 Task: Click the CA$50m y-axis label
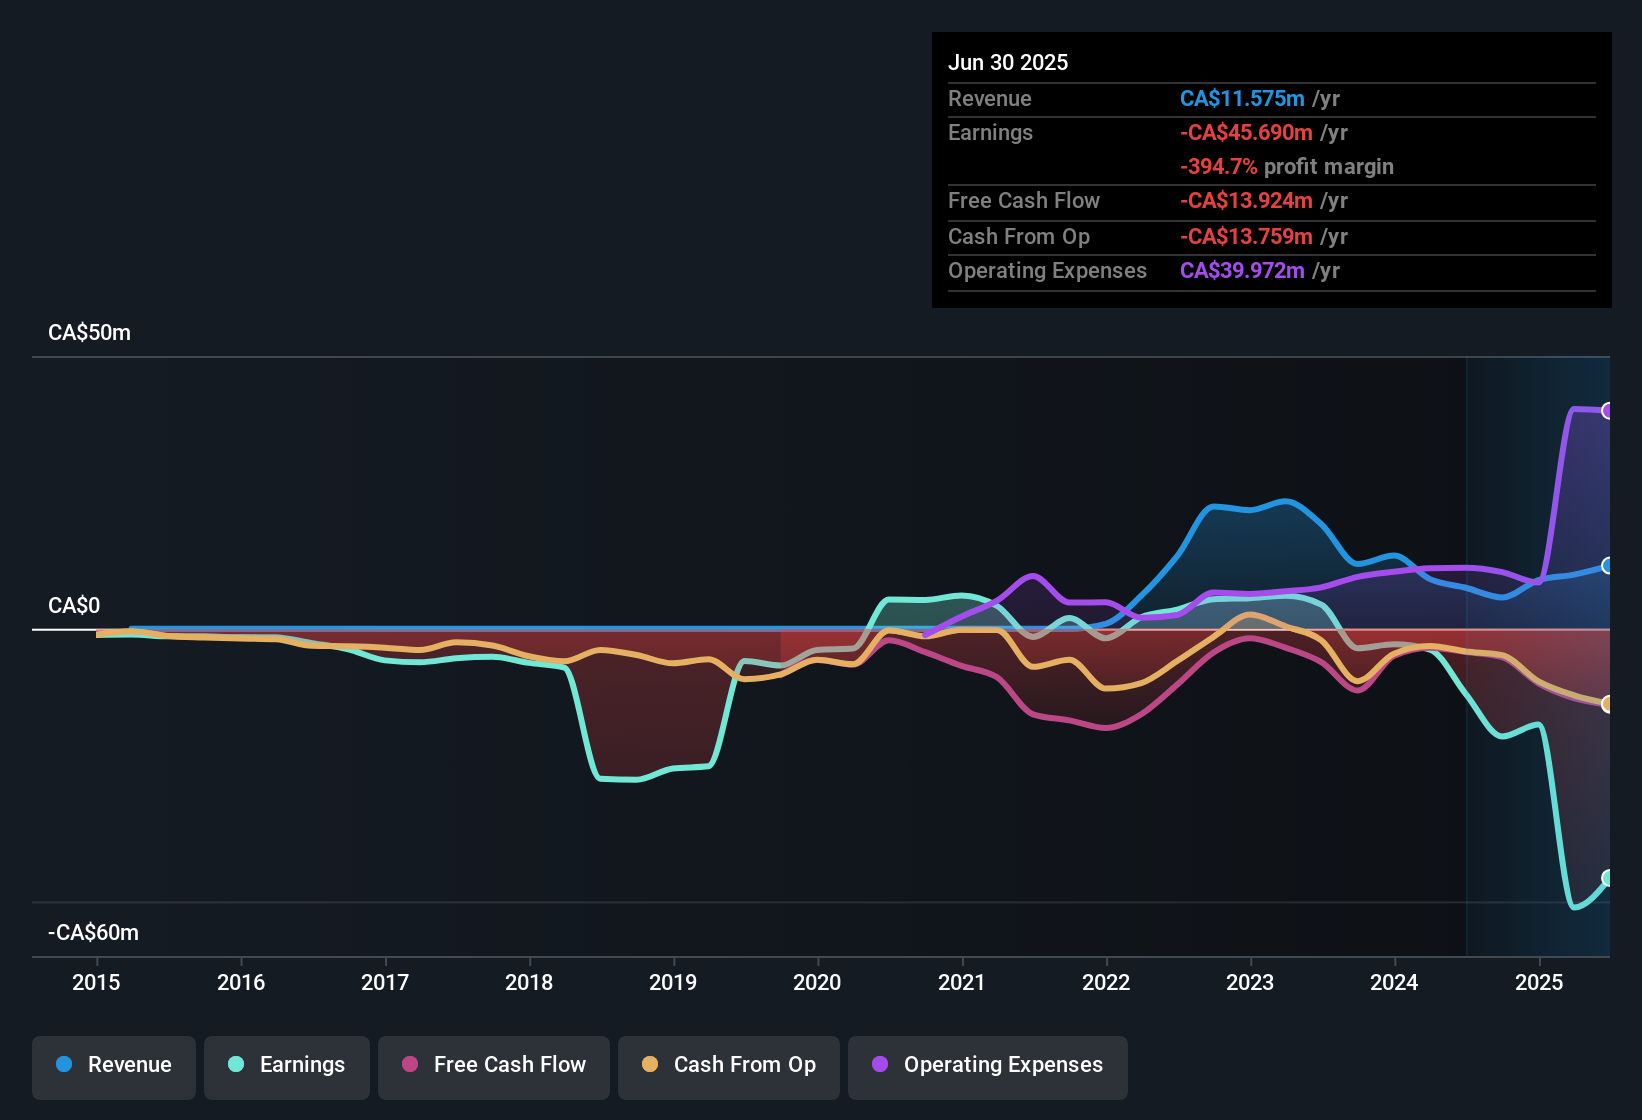tap(89, 333)
